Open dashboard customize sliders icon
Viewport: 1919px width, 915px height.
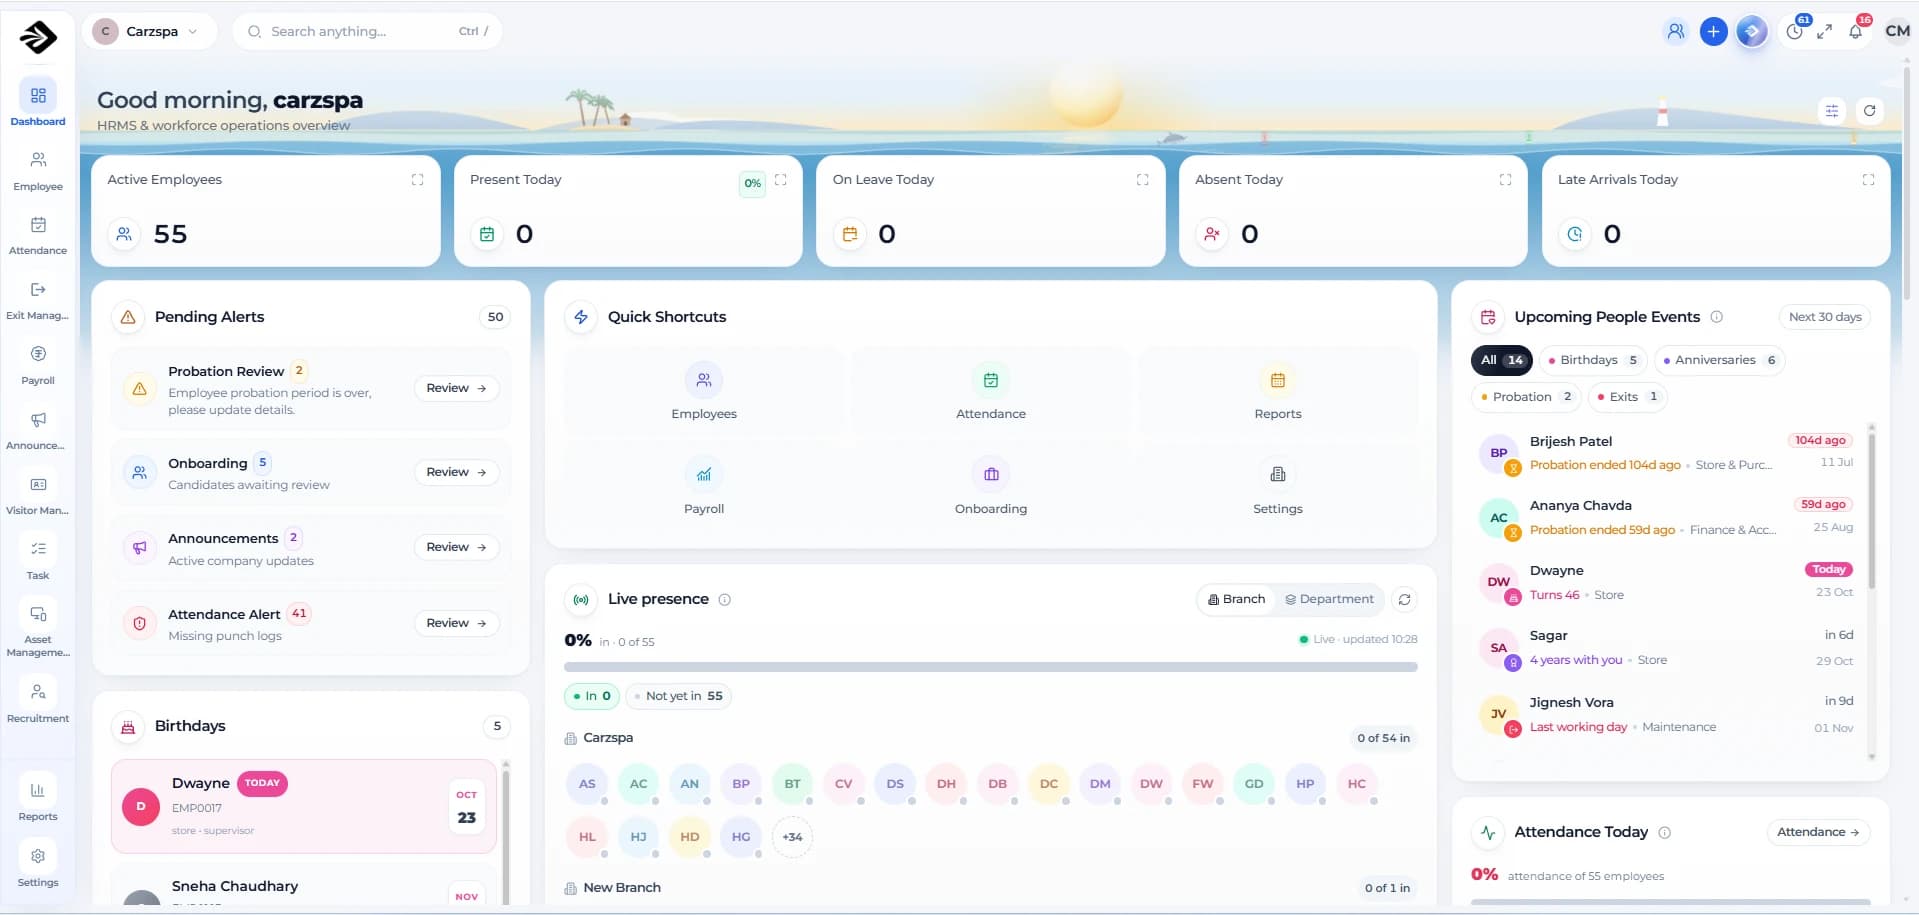[1832, 111]
